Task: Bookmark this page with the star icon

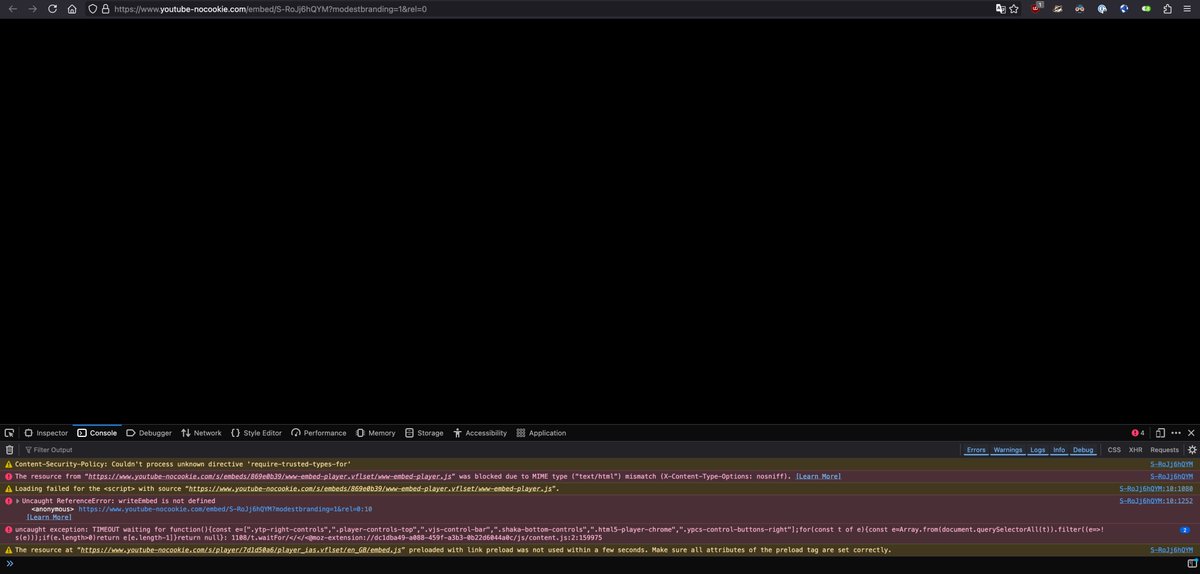Action: 1013,8
